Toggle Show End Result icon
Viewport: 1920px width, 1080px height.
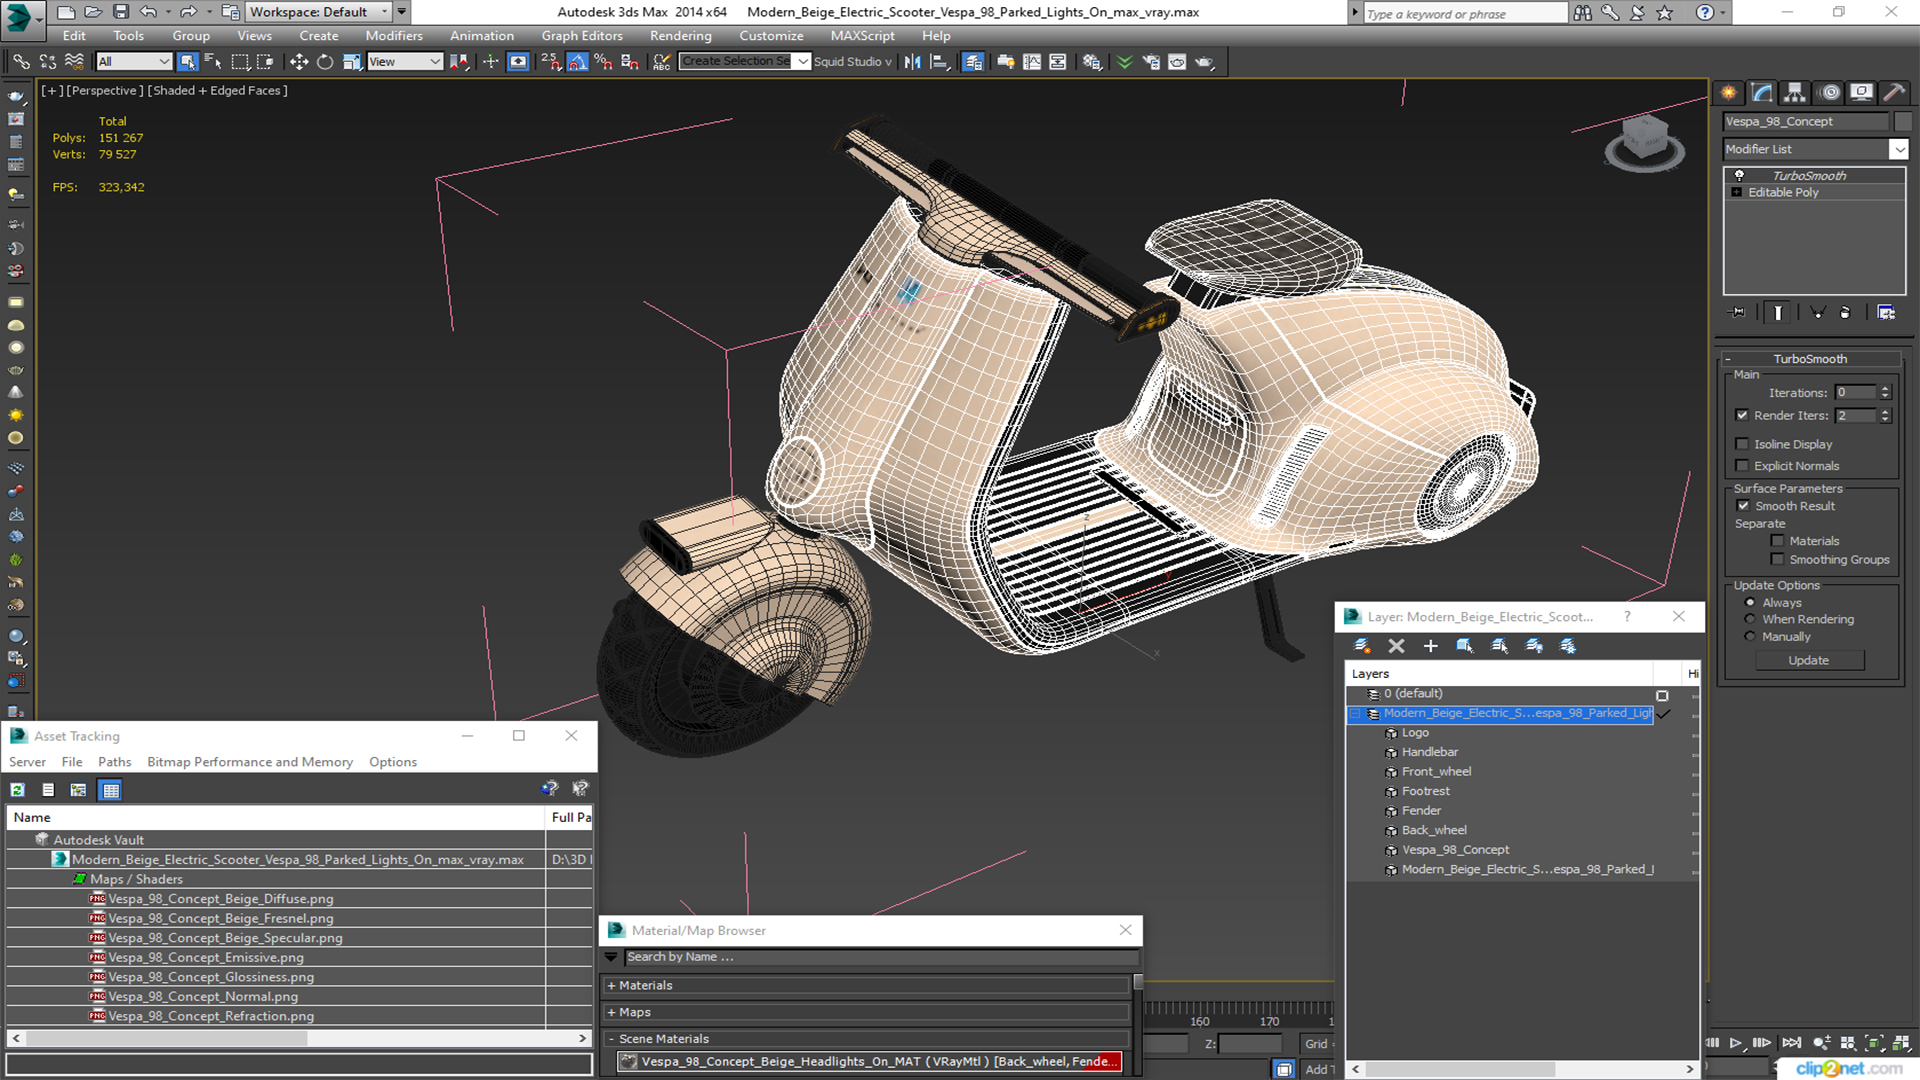1778,313
